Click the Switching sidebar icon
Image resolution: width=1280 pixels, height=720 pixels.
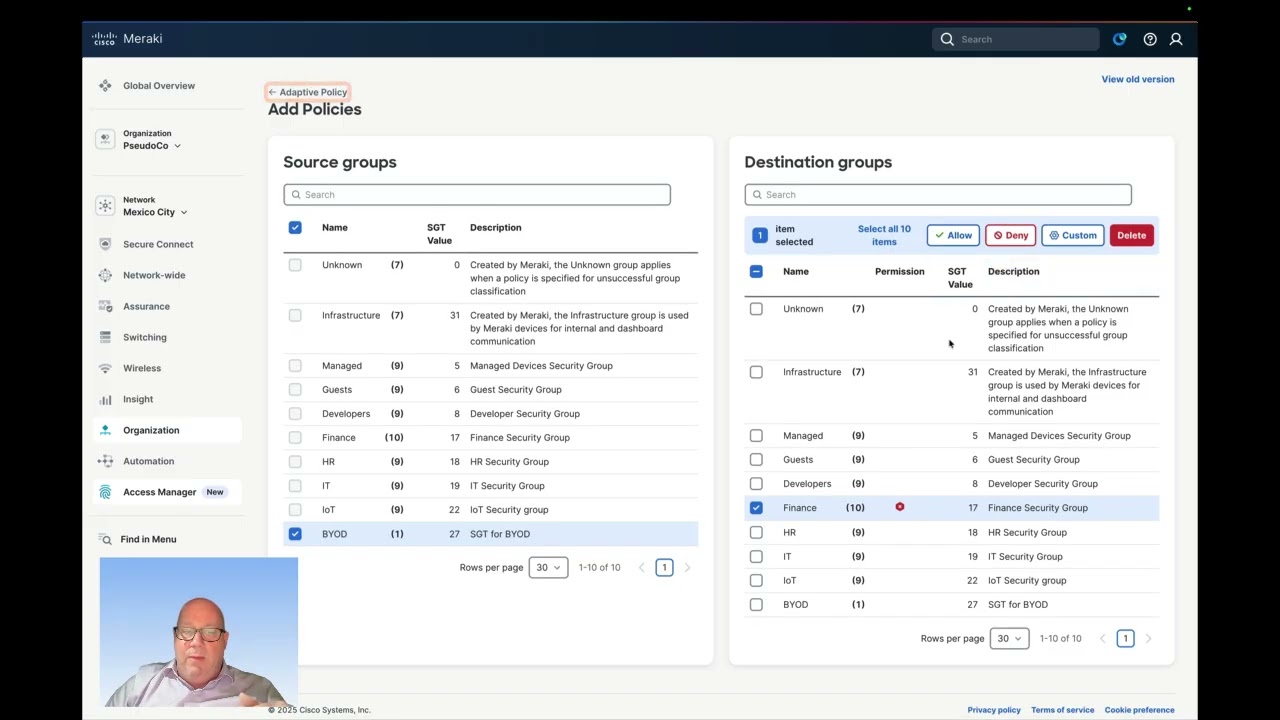(x=105, y=337)
